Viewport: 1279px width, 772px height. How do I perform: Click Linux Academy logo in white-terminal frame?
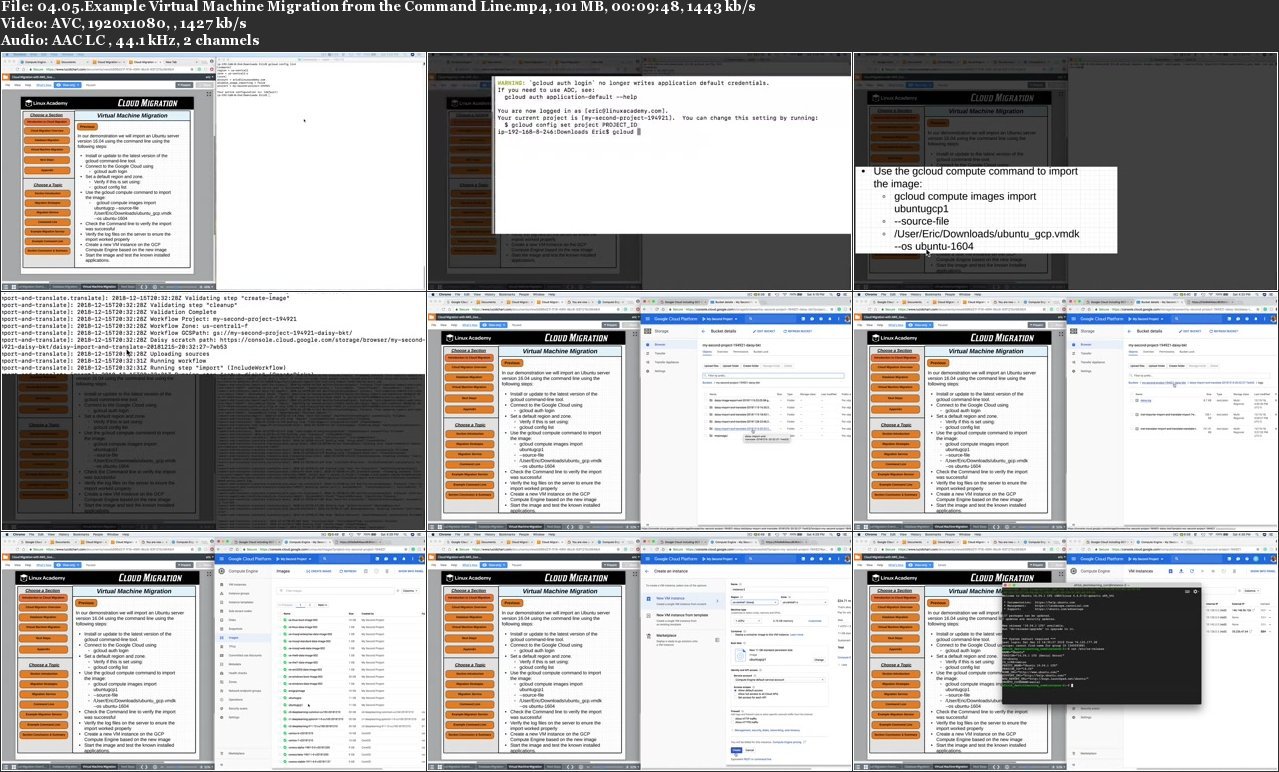click(47, 103)
